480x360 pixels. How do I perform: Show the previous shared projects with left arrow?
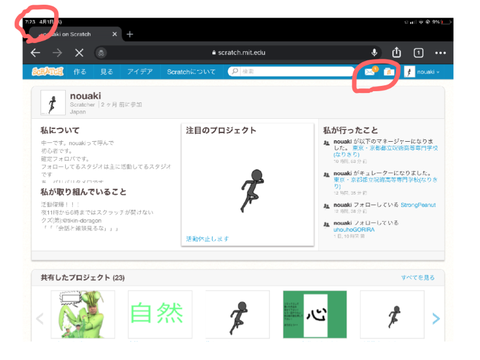tap(40, 319)
